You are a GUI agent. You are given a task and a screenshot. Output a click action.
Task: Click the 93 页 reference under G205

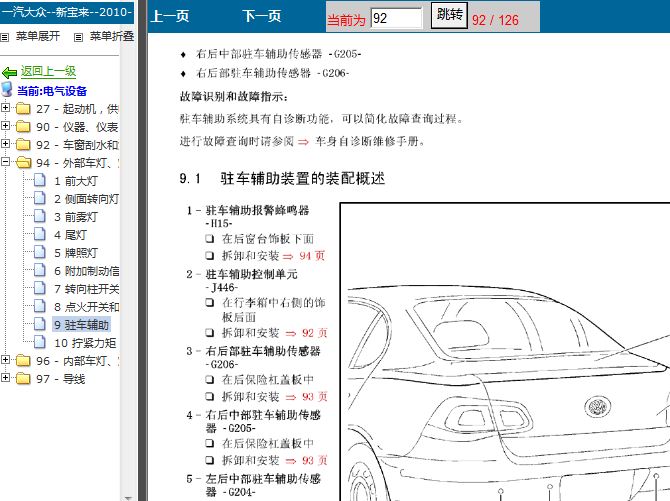tap(315, 460)
